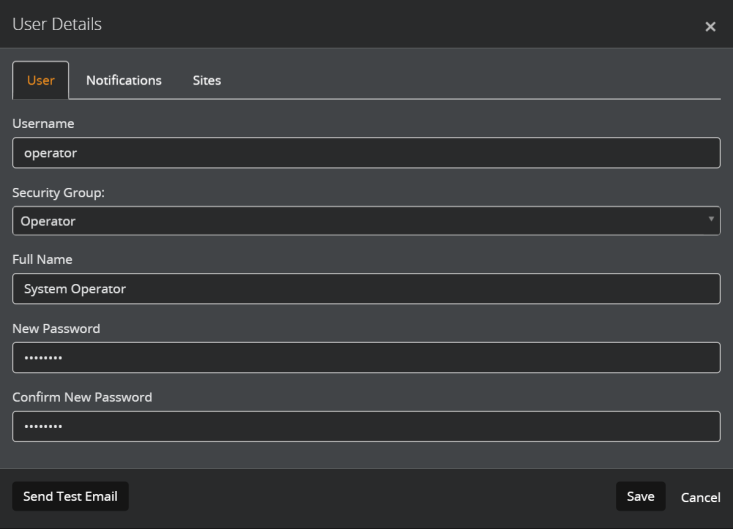Save the user details
Viewport: 733px width, 529px height.
point(640,496)
